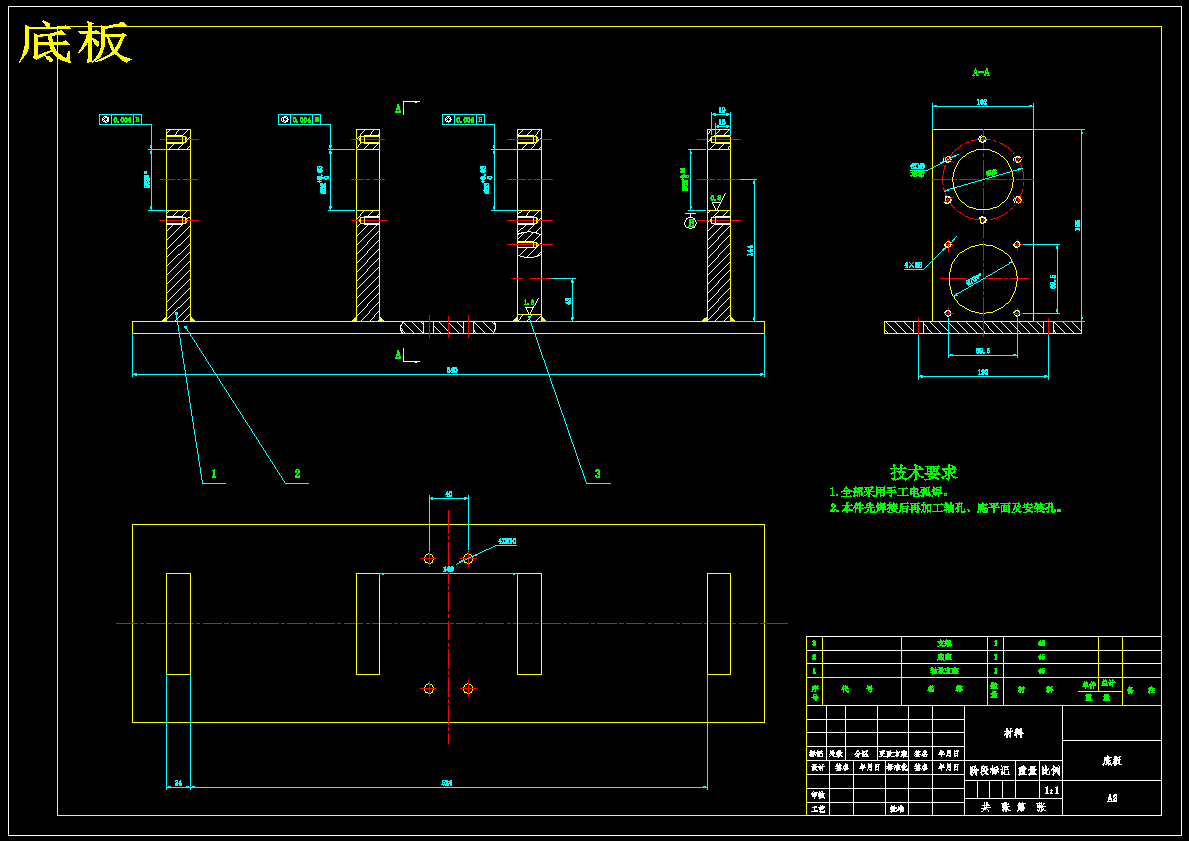Click the 底板 name in title block
Screen dimensions: 1189x841
(1112, 761)
